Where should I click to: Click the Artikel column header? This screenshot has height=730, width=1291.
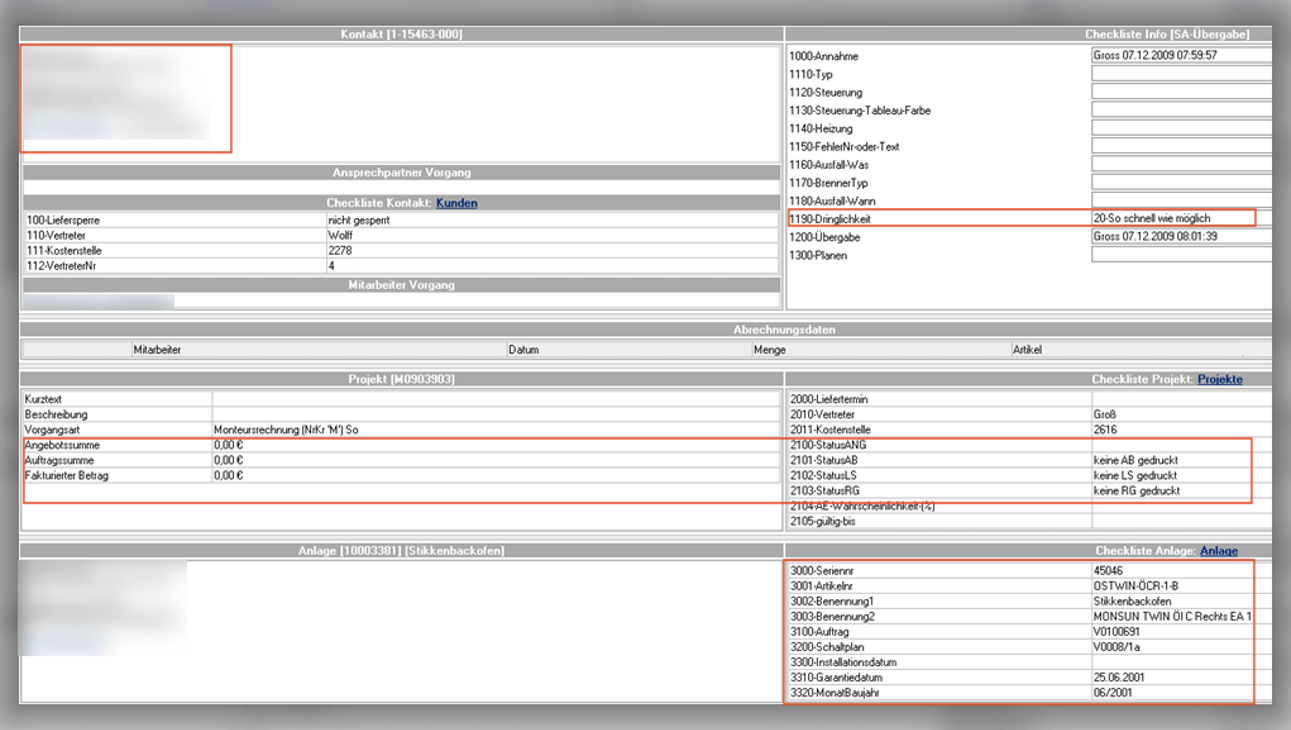coord(1027,350)
